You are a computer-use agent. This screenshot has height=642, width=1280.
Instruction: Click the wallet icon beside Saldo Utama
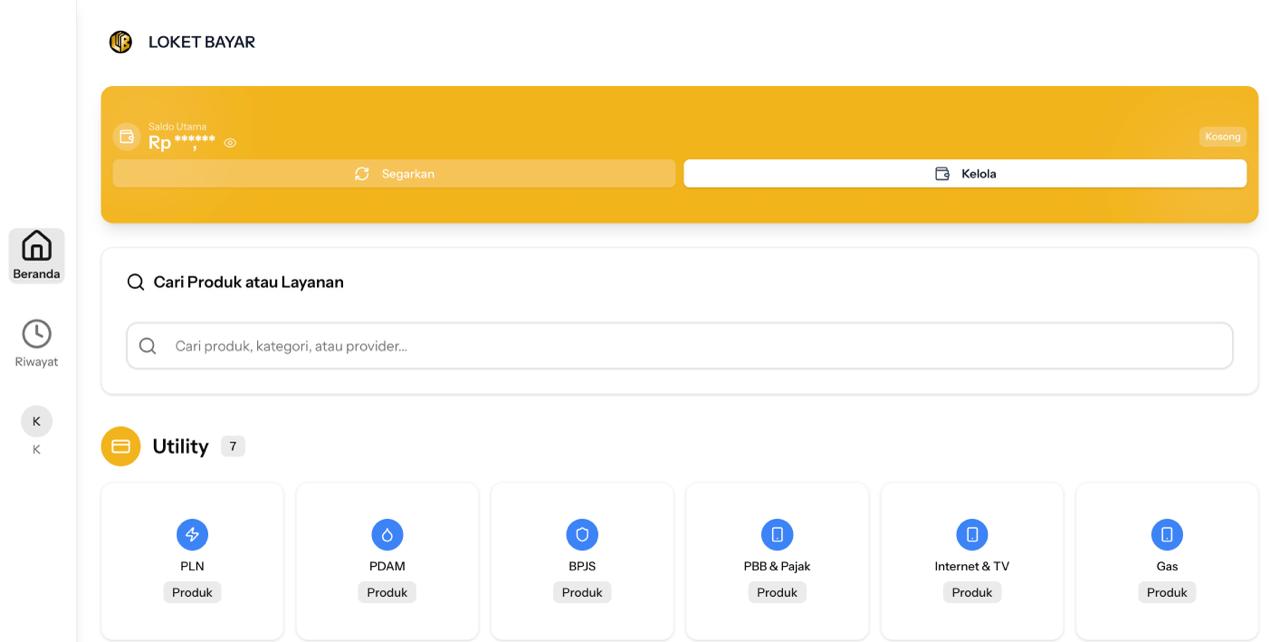(x=126, y=137)
